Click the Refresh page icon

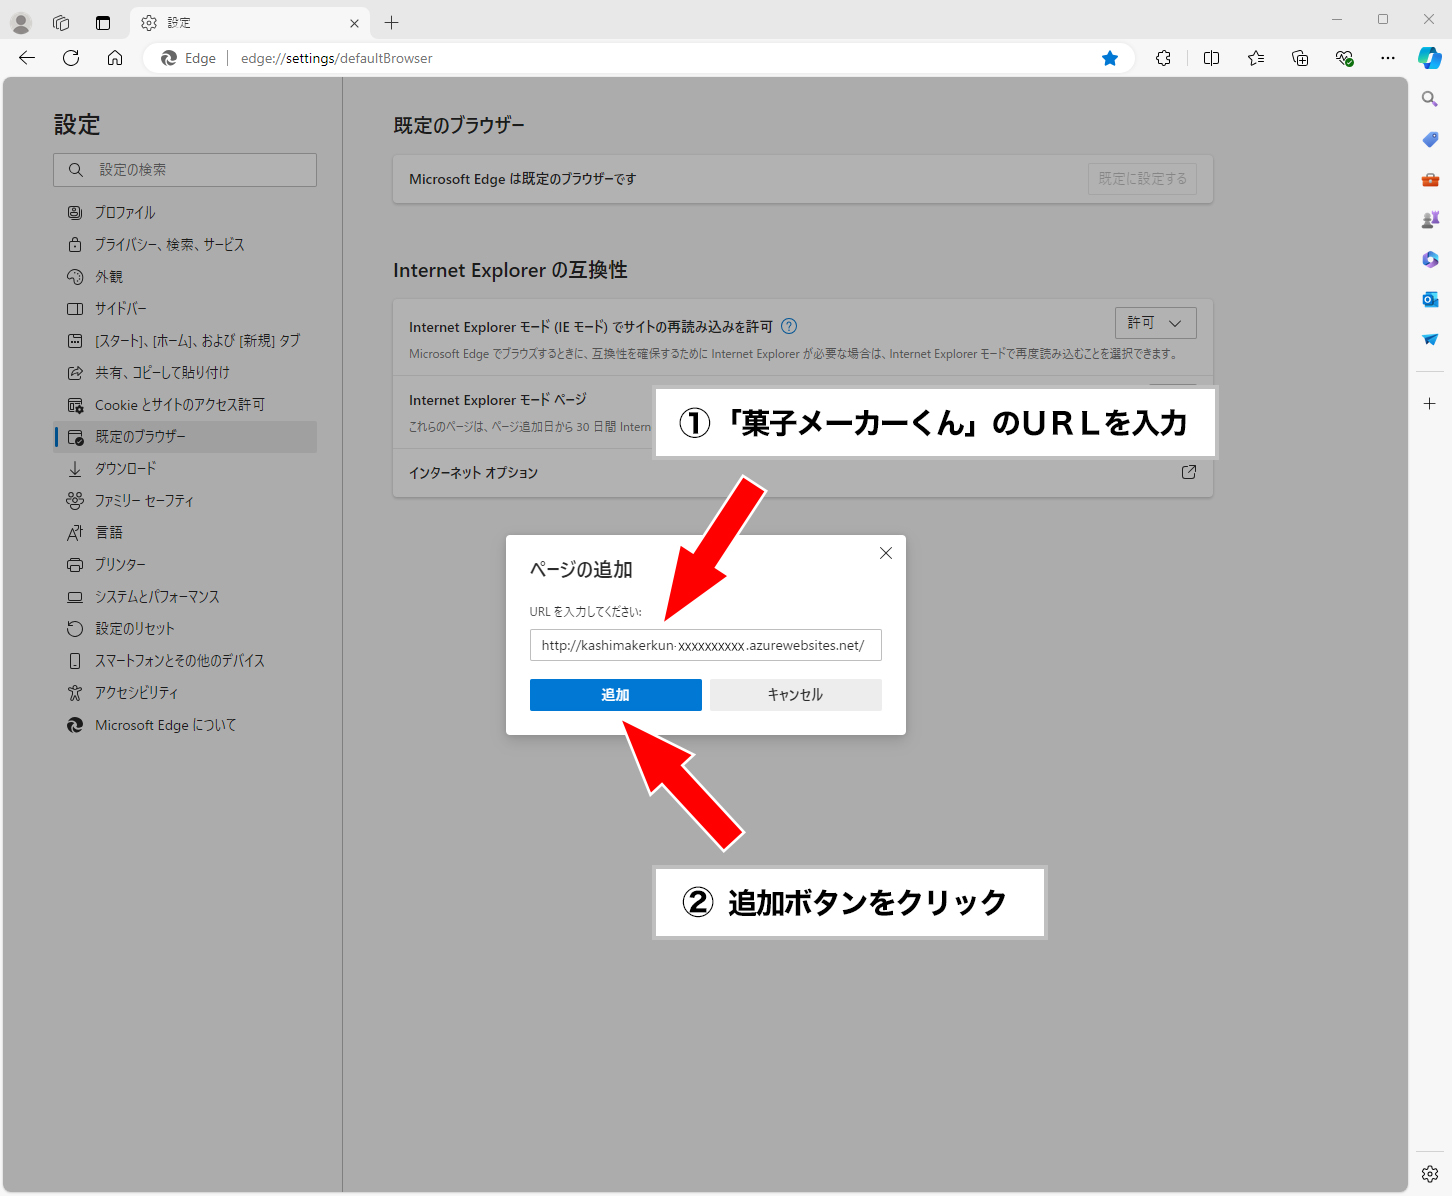71,58
